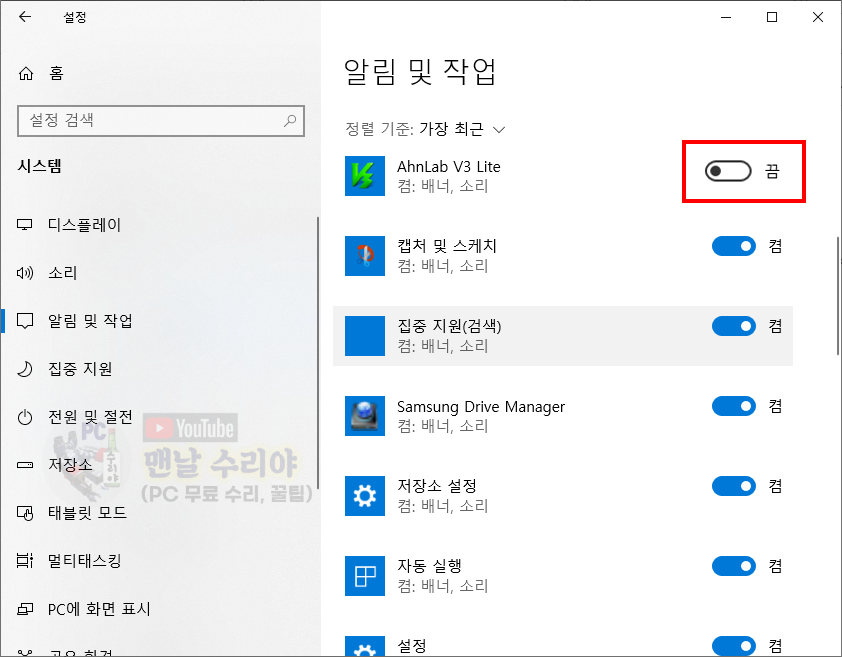
Task: Open 전원 및 절전 settings
Action: tap(90, 417)
